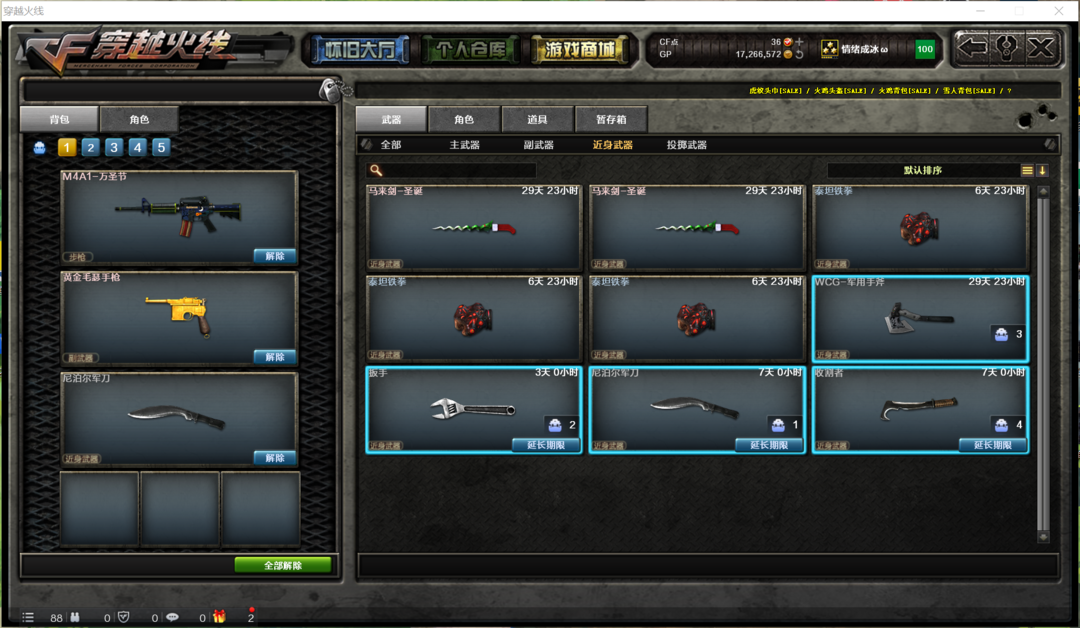1080x628 pixels.
Task: Select backpack slot 2
Action: (90, 147)
